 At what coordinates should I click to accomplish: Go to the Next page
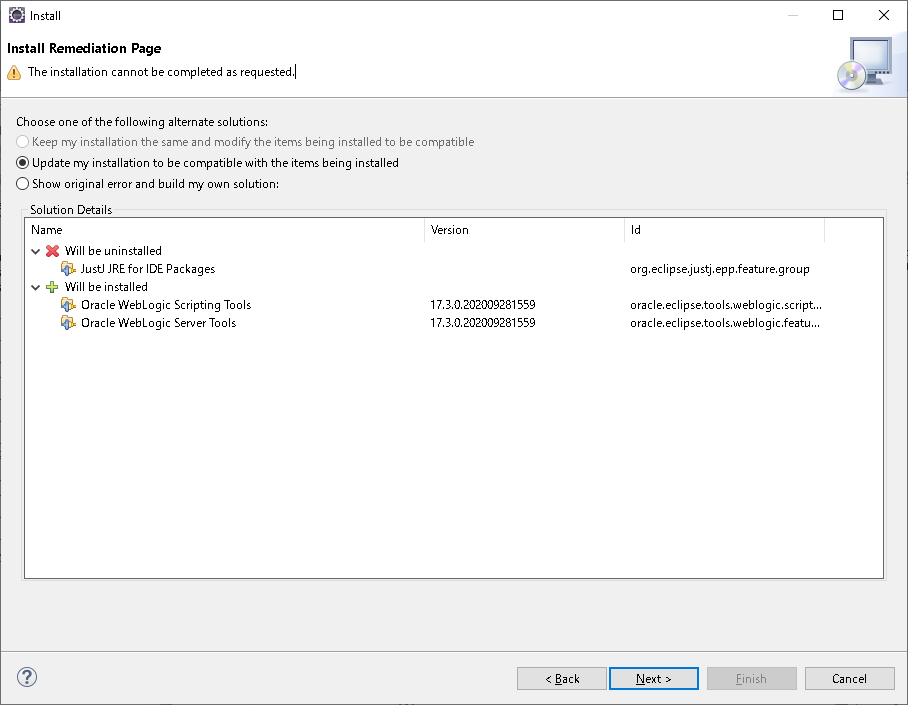coord(653,678)
